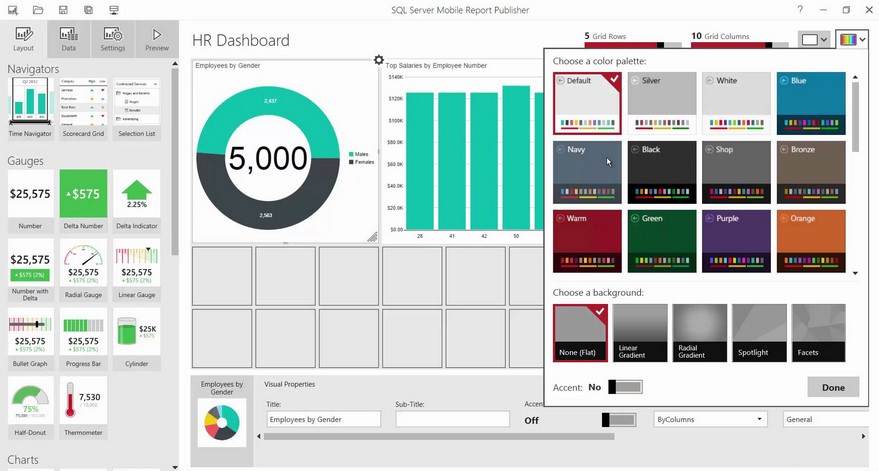This screenshot has width=879, height=471.
Task: Choose the Green color palette
Action: pyautogui.click(x=662, y=241)
